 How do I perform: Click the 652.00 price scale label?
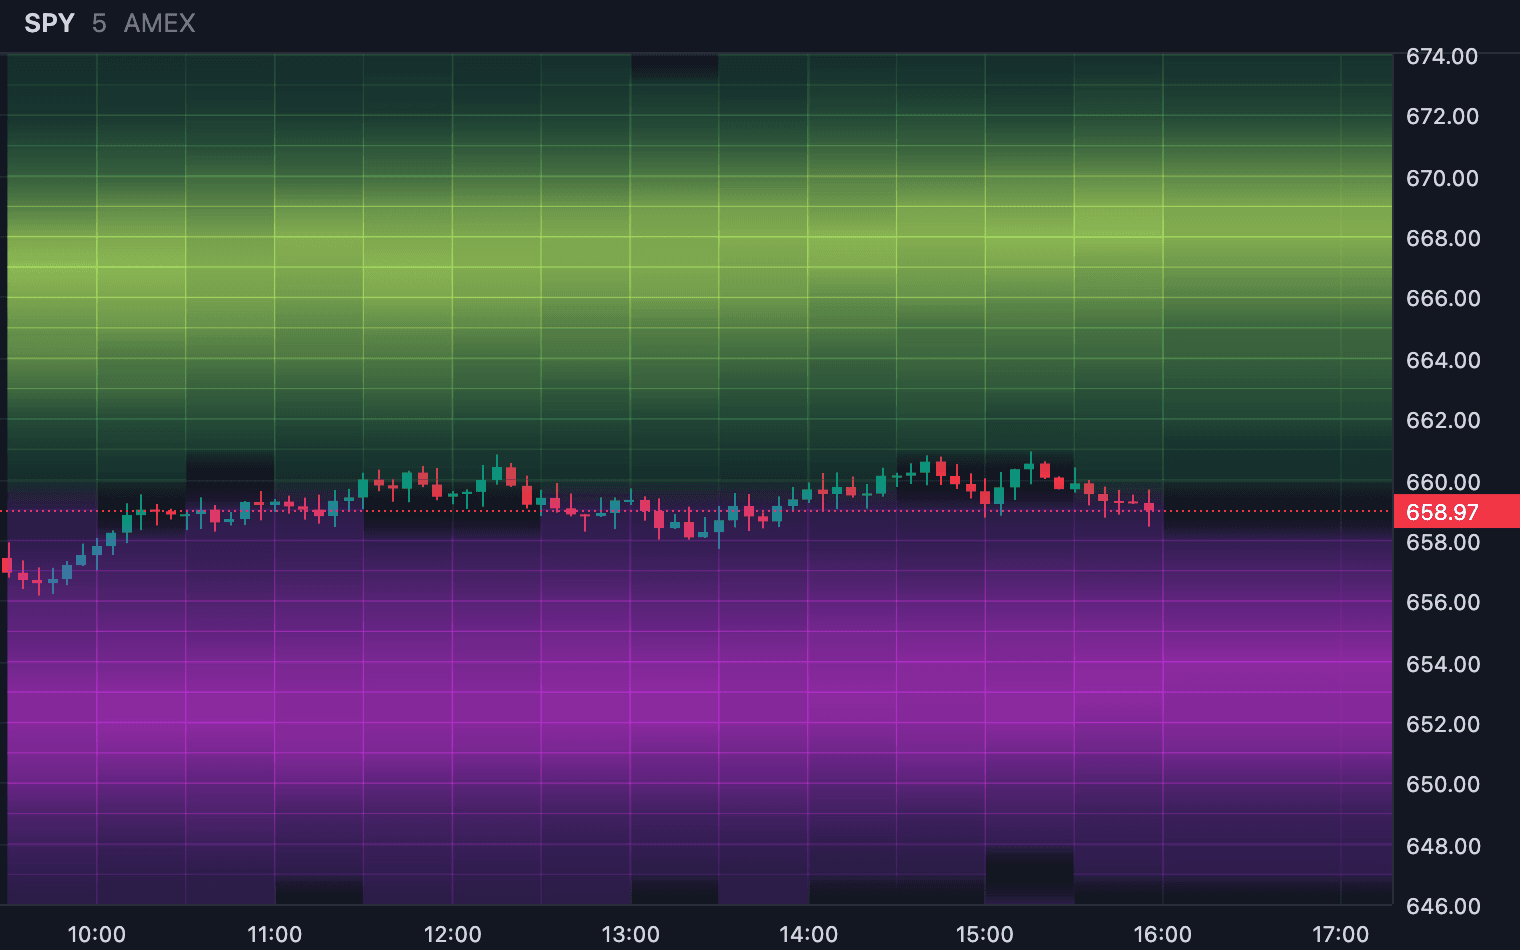[x=1442, y=724]
